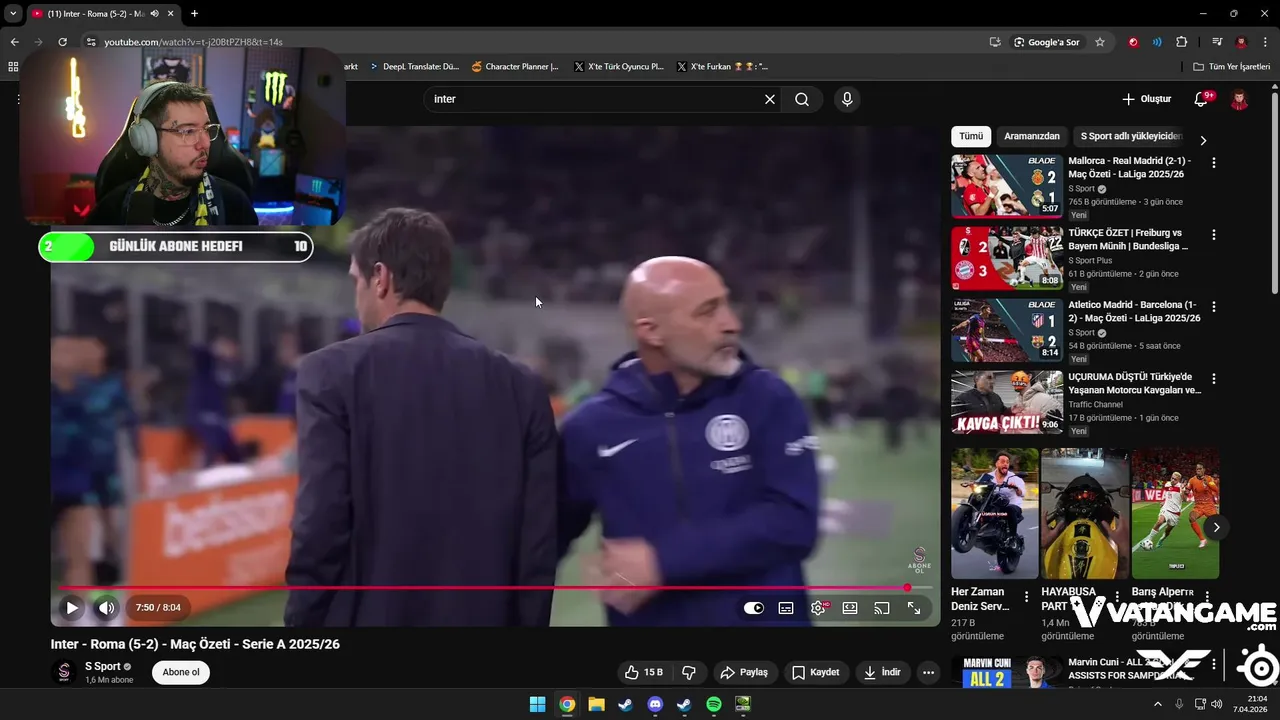Click the search magnifier button
Screen dimensions: 1280x720
pyautogui.click(x=802, y=99)
